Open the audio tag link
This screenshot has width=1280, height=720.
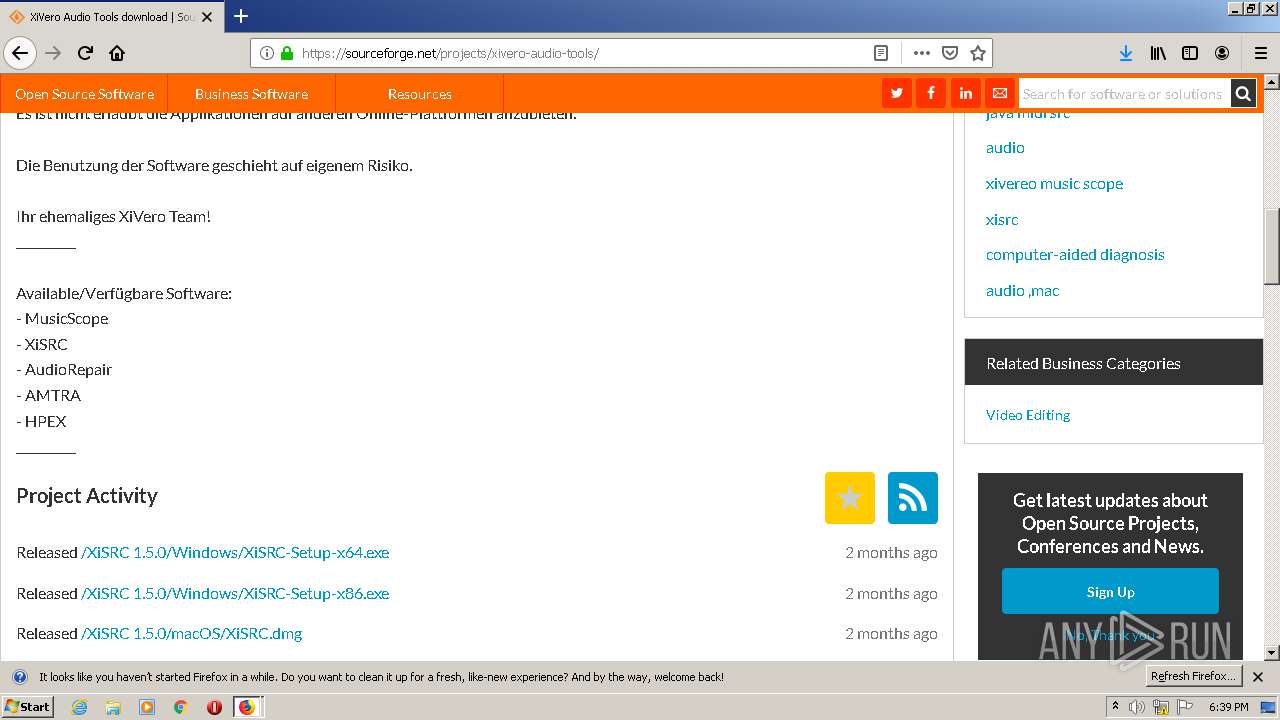click(1005, 147)
